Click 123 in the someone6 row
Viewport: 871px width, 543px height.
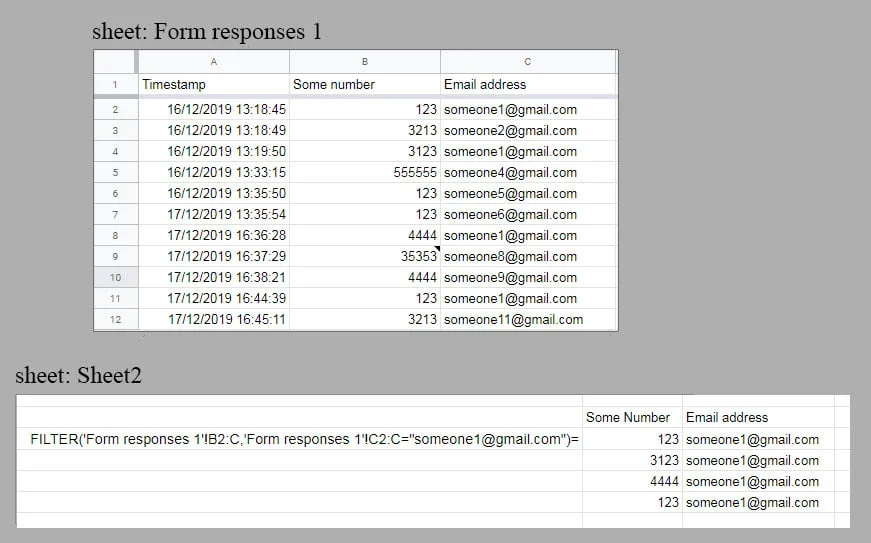click(365, 214)
